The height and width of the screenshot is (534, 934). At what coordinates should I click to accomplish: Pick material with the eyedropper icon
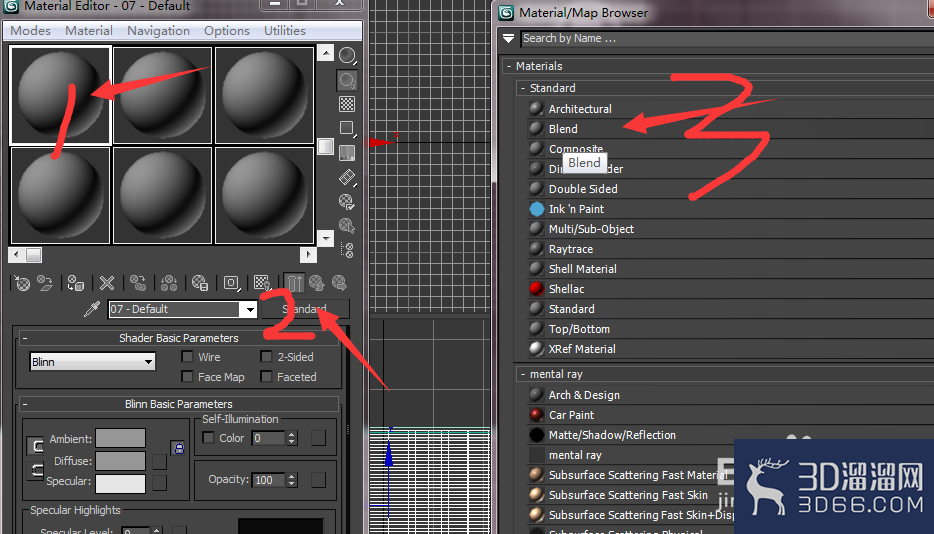point(92,309)
